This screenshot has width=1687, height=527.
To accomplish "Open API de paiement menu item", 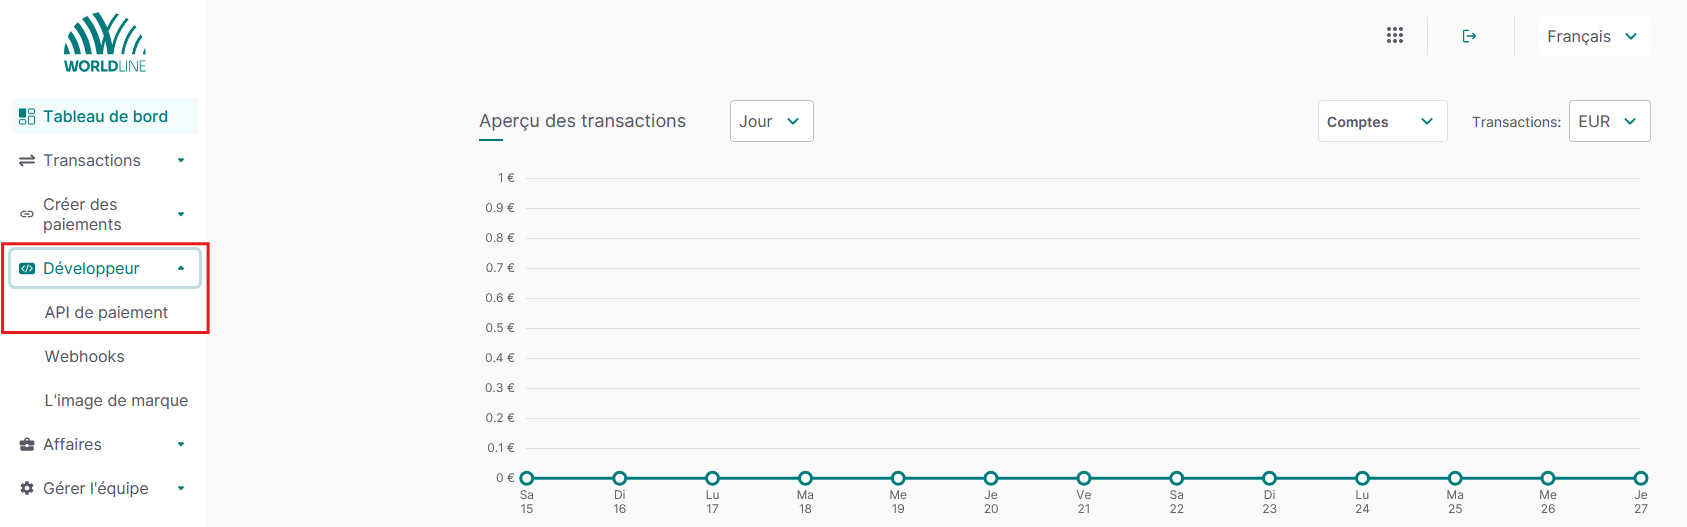I will (x=106, y=313).
